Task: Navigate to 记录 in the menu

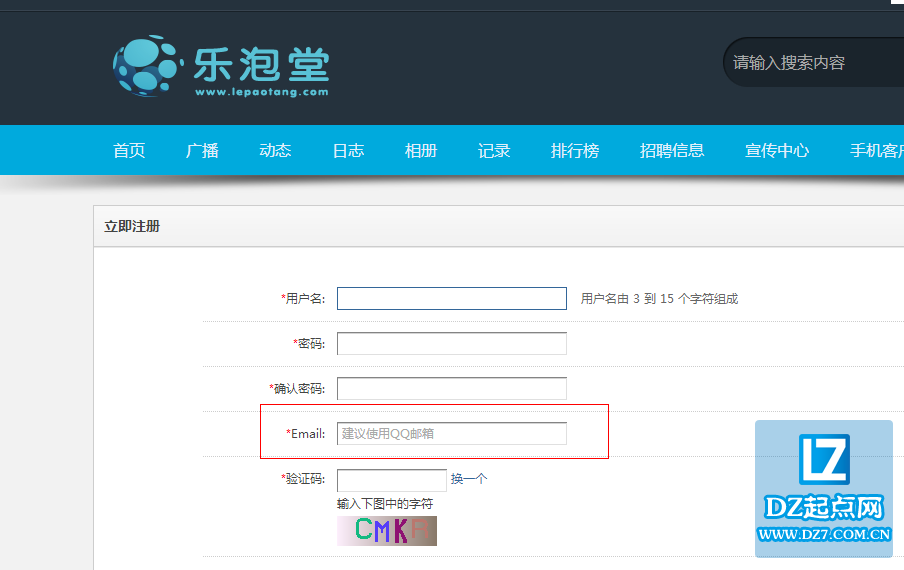Action: tap(494, 151)
